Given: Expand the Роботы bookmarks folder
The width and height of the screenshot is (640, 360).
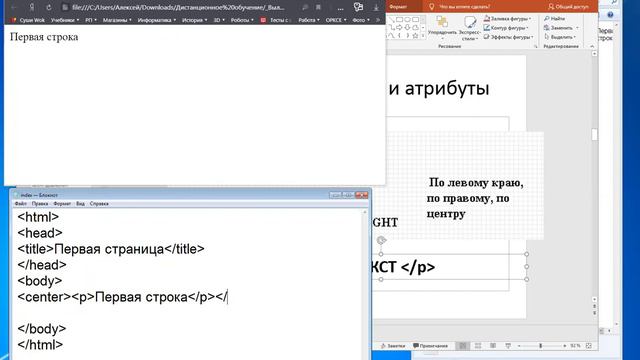Looking at the screenshot, I should (242, 20).
